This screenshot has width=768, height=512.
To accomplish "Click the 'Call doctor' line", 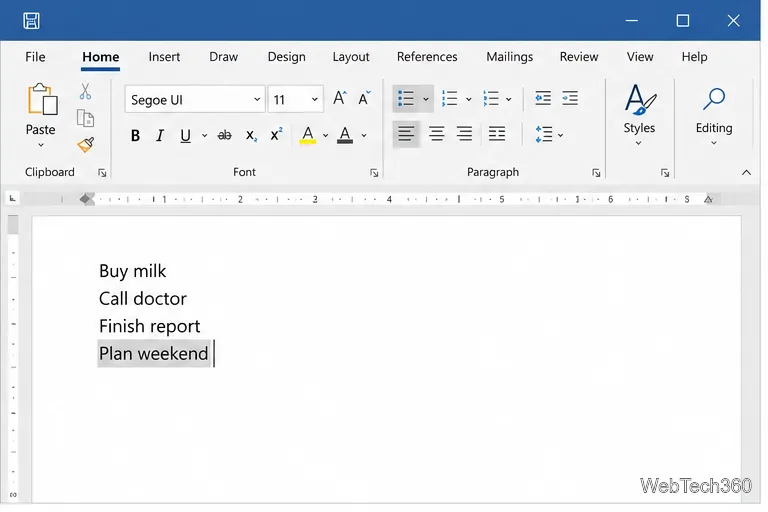I will pos(143,298).
